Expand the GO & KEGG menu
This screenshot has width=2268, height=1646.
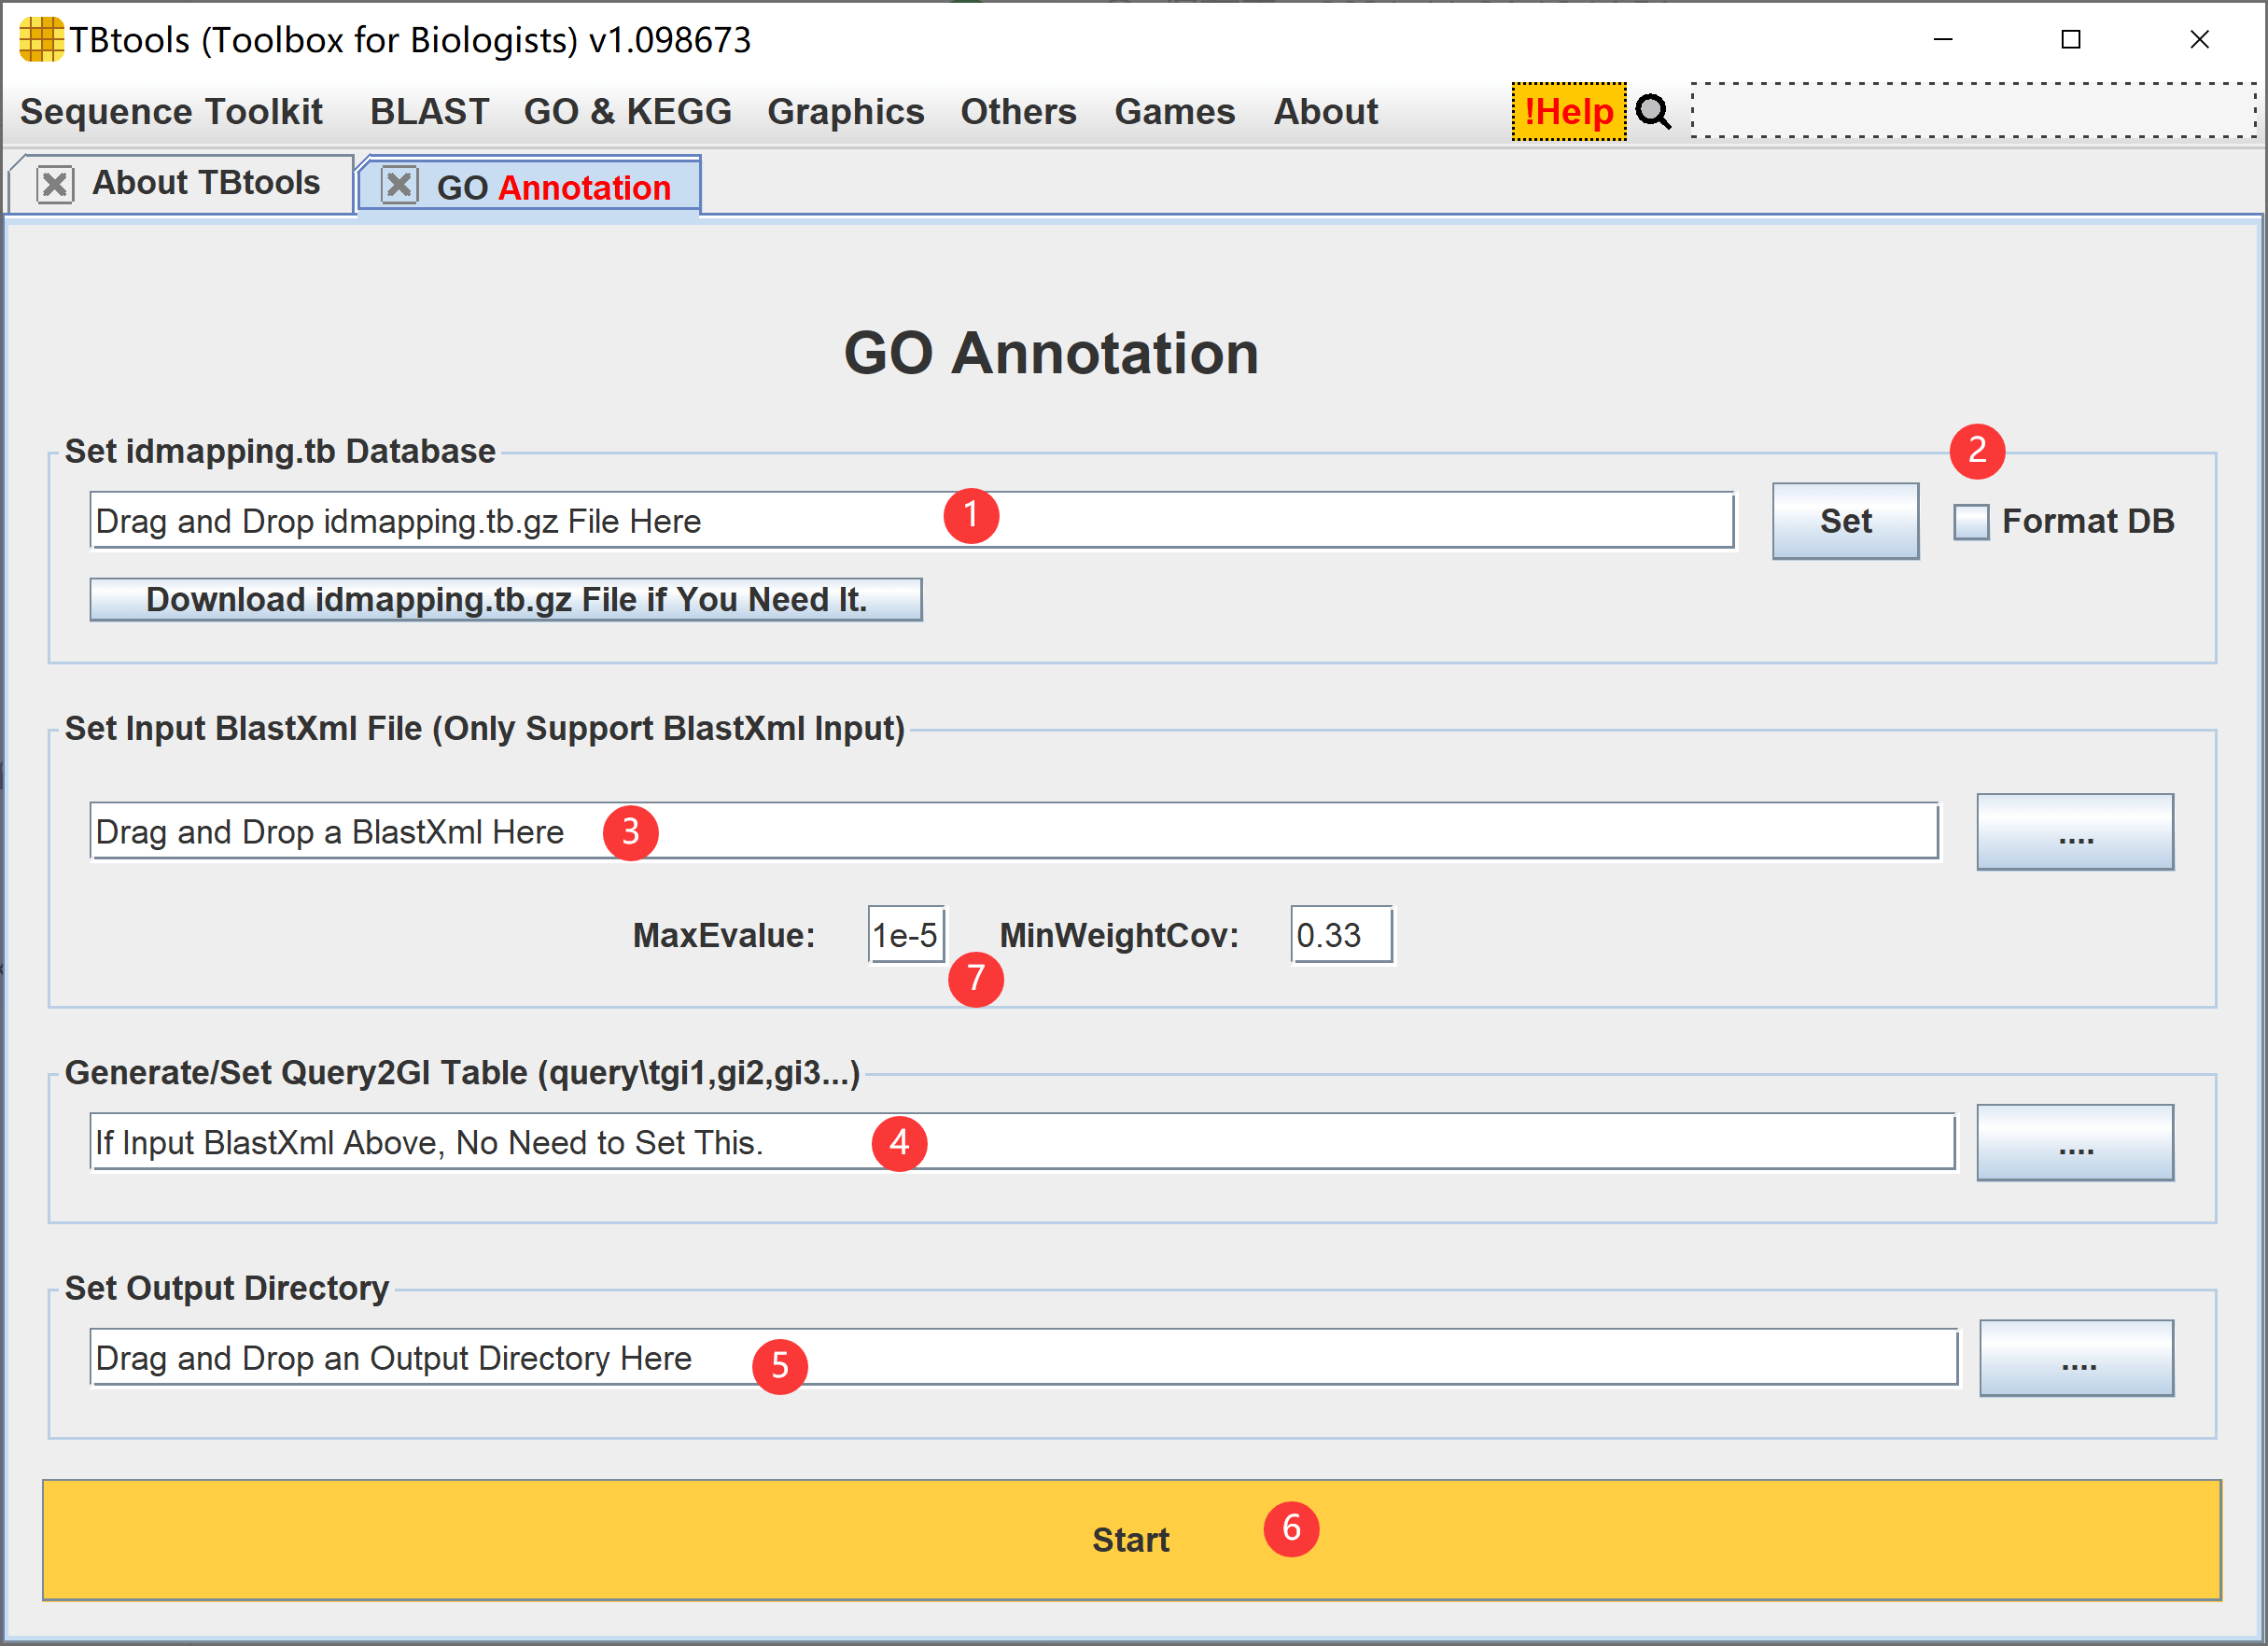pyautogui.click(x=627, y=112)
